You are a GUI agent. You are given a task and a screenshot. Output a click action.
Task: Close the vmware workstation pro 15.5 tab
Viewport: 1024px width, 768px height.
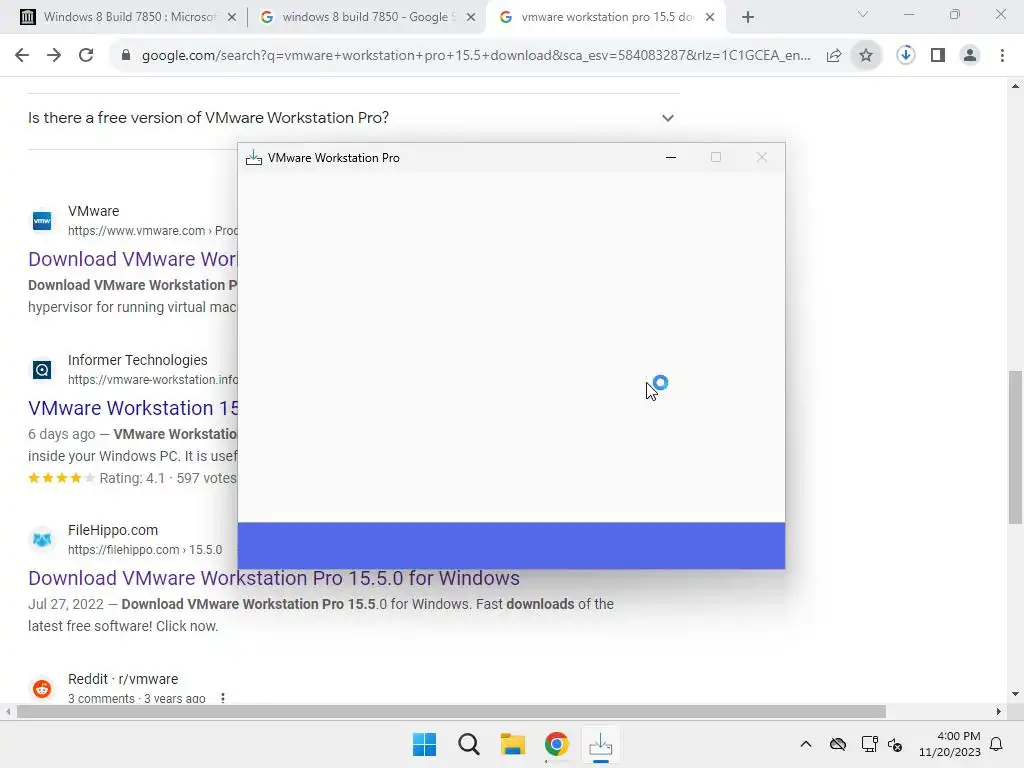point(710,18)
